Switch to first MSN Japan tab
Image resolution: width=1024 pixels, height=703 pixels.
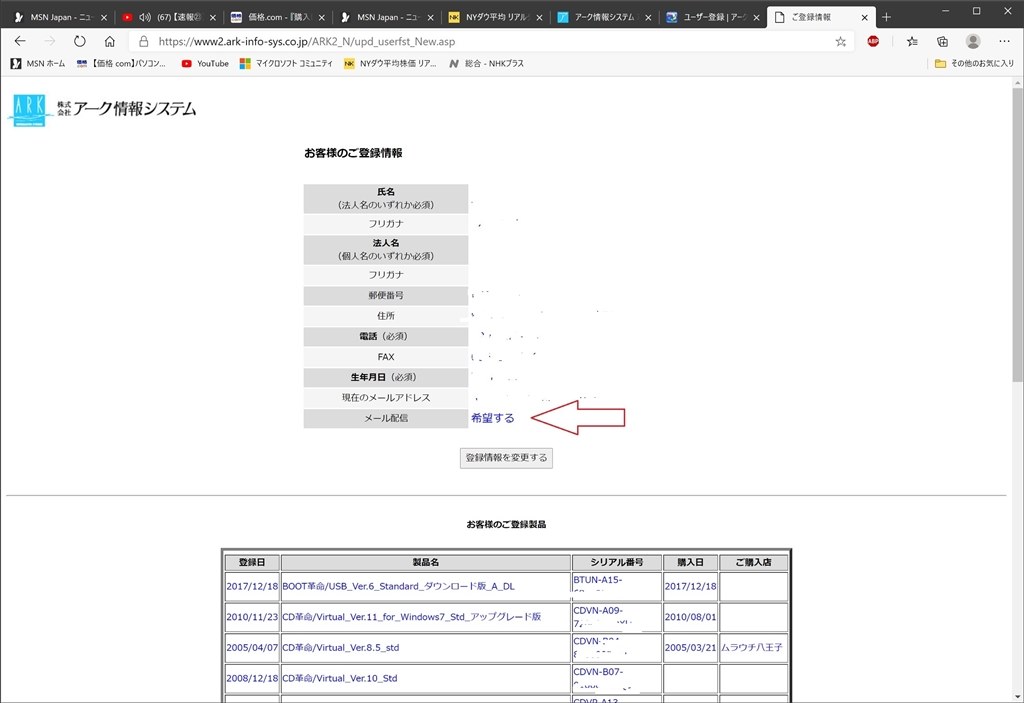[60, 18]
